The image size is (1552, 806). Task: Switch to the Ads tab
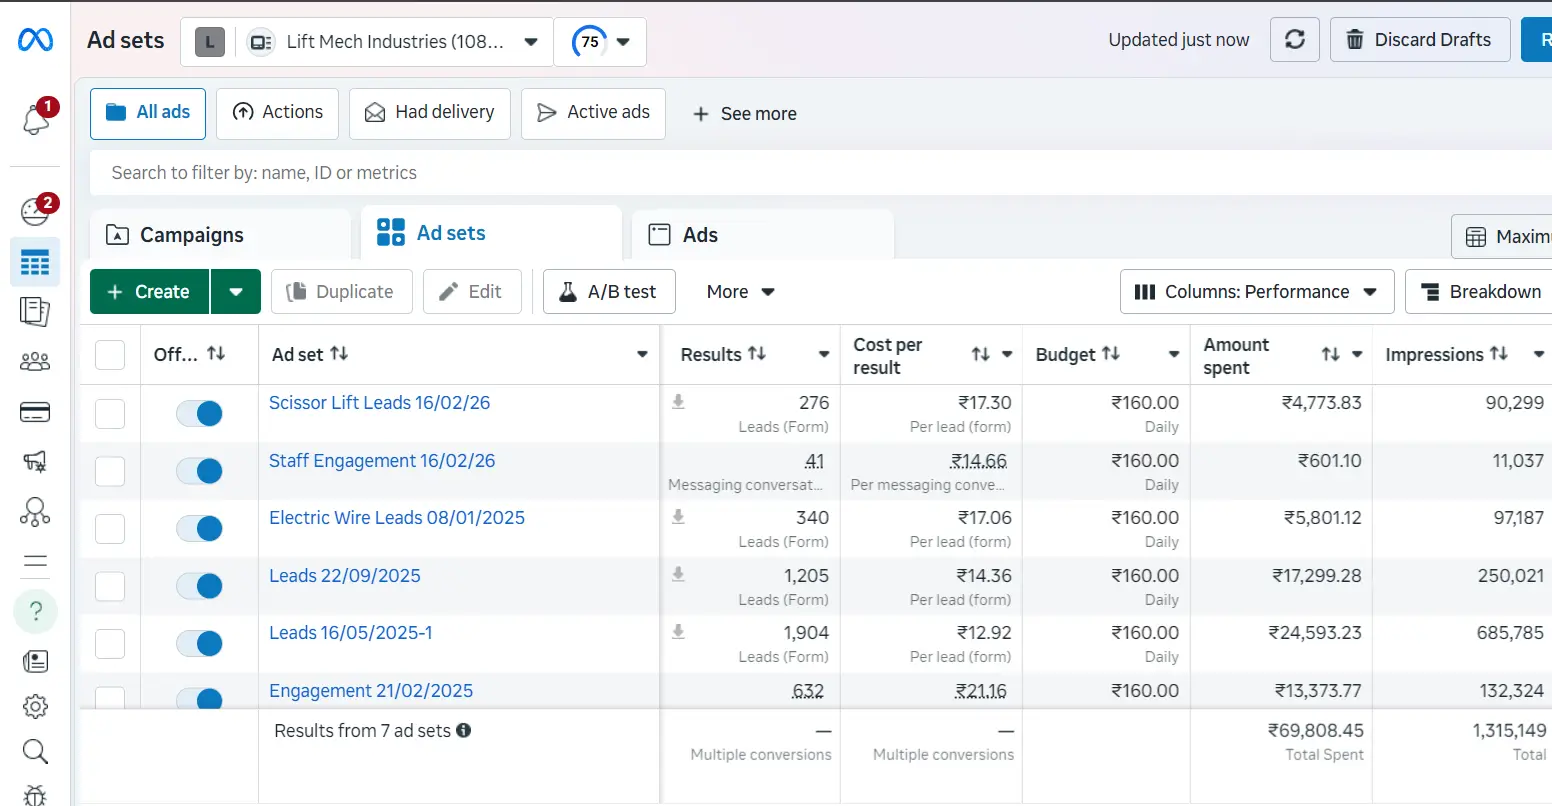699,235
